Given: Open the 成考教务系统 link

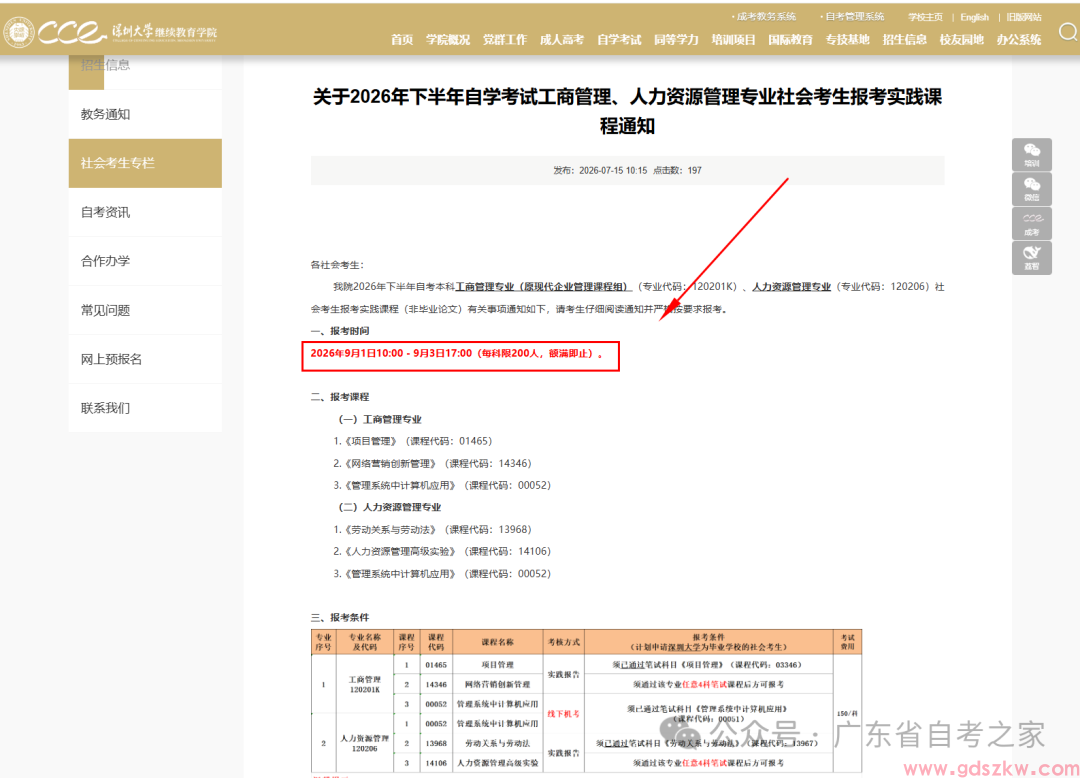Looking at the screenshot, I should pyautogui.click(x=766, y=17).
